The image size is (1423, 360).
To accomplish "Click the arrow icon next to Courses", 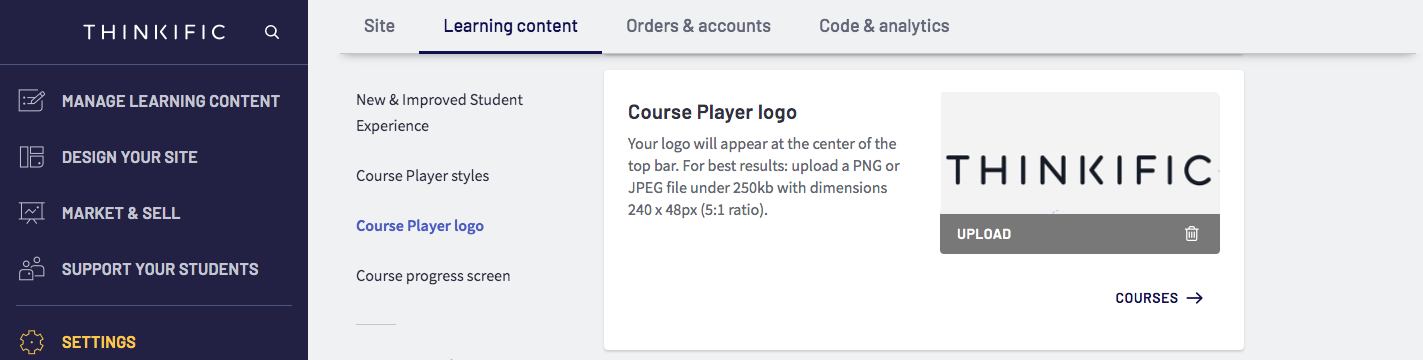I will tap(1194, 298).
